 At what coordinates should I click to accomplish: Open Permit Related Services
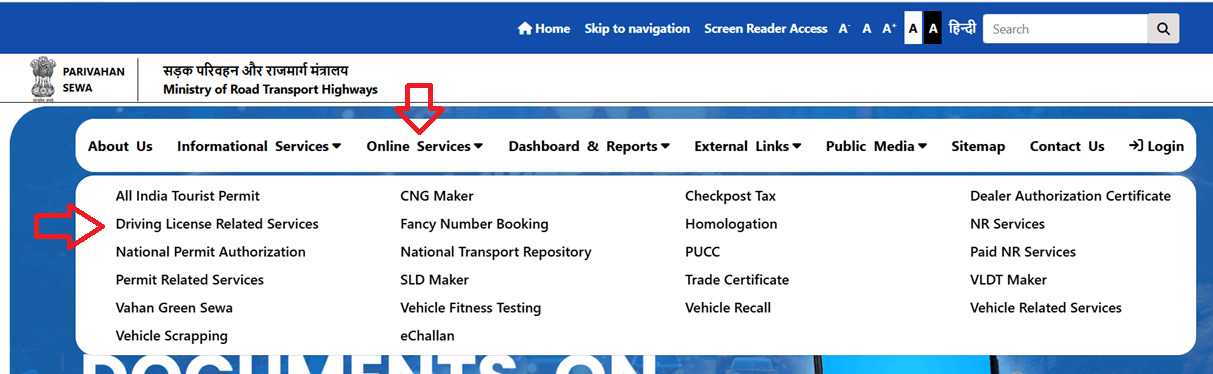(x=190, y=280)
